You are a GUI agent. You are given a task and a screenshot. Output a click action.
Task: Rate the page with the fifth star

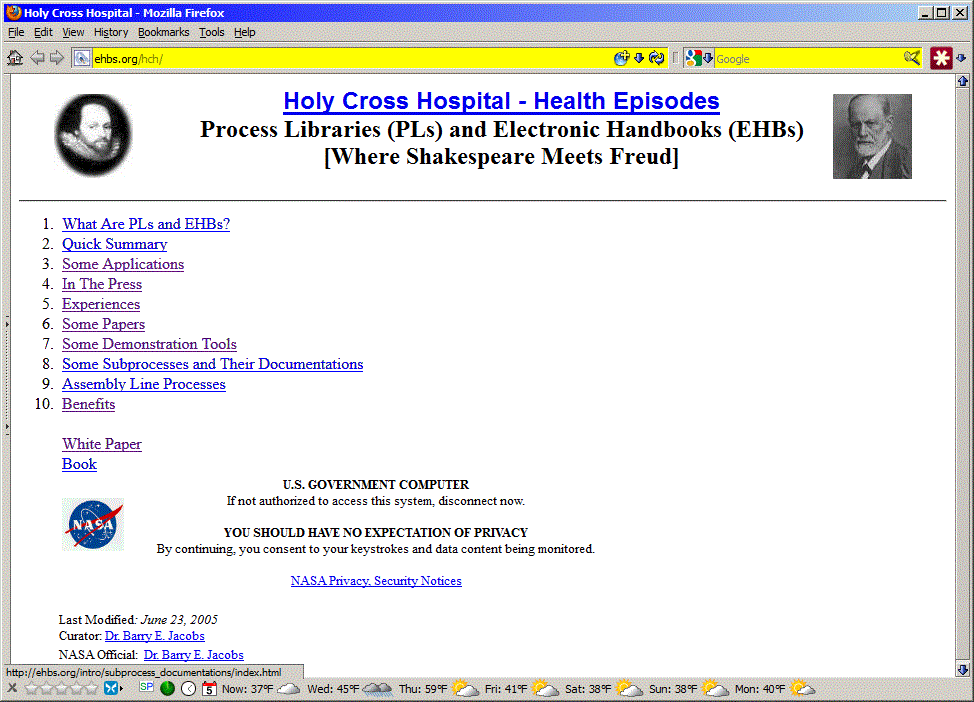(92, 688)
